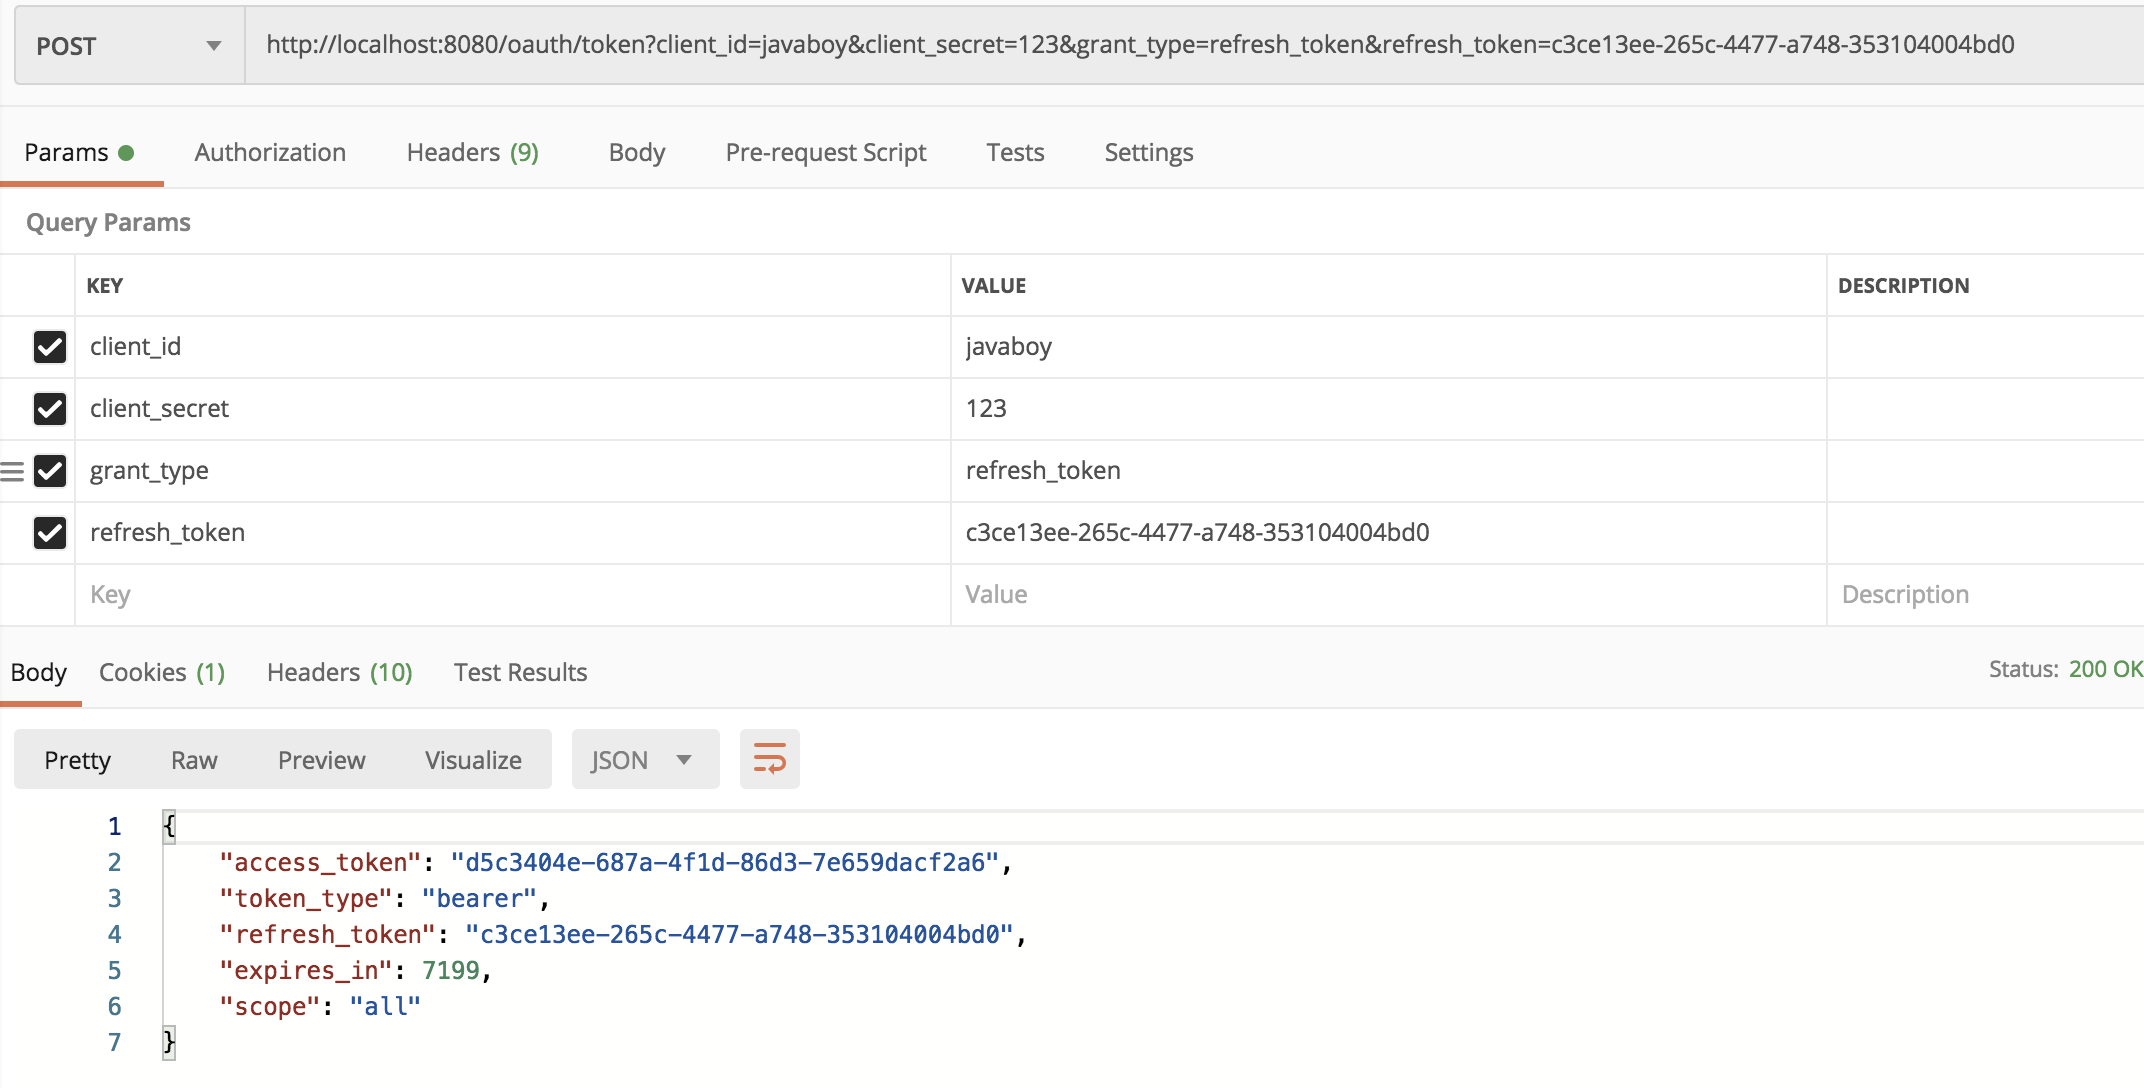
Task: Switch to the Preview response view
Action: [321, 761]
